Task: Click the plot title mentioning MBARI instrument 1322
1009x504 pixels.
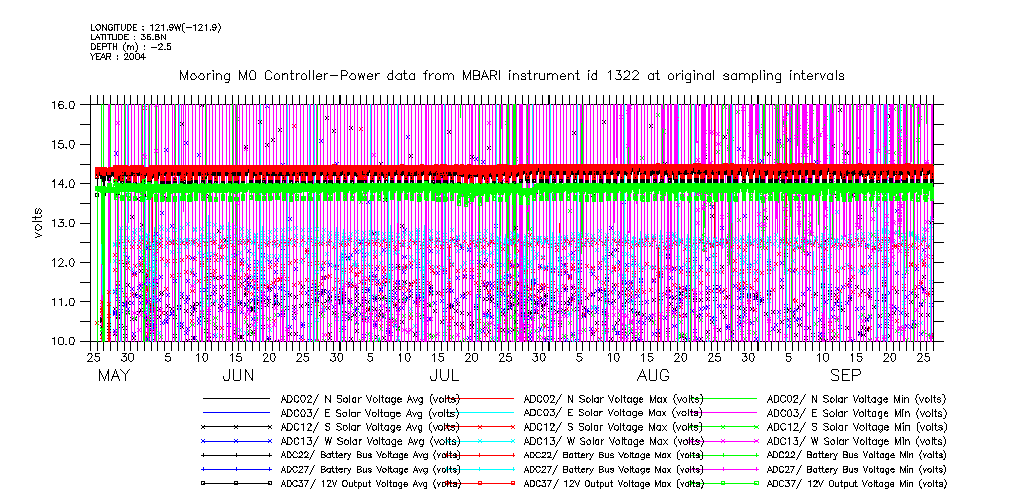Action: tap(511, 76)
